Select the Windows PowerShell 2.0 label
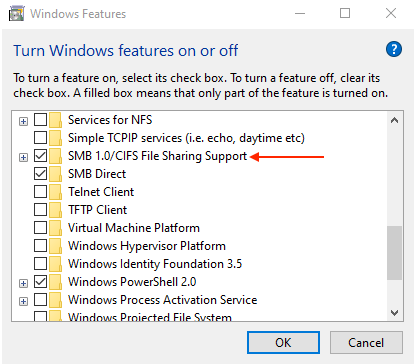 [x=132, y=282]
